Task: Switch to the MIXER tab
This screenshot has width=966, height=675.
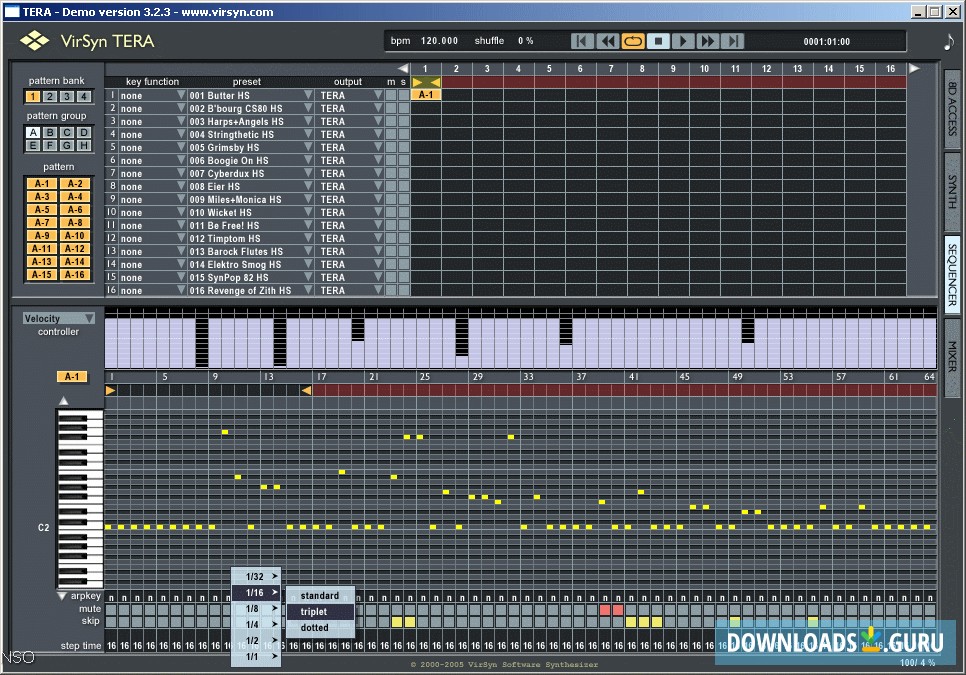Action: tap(952, 356)
